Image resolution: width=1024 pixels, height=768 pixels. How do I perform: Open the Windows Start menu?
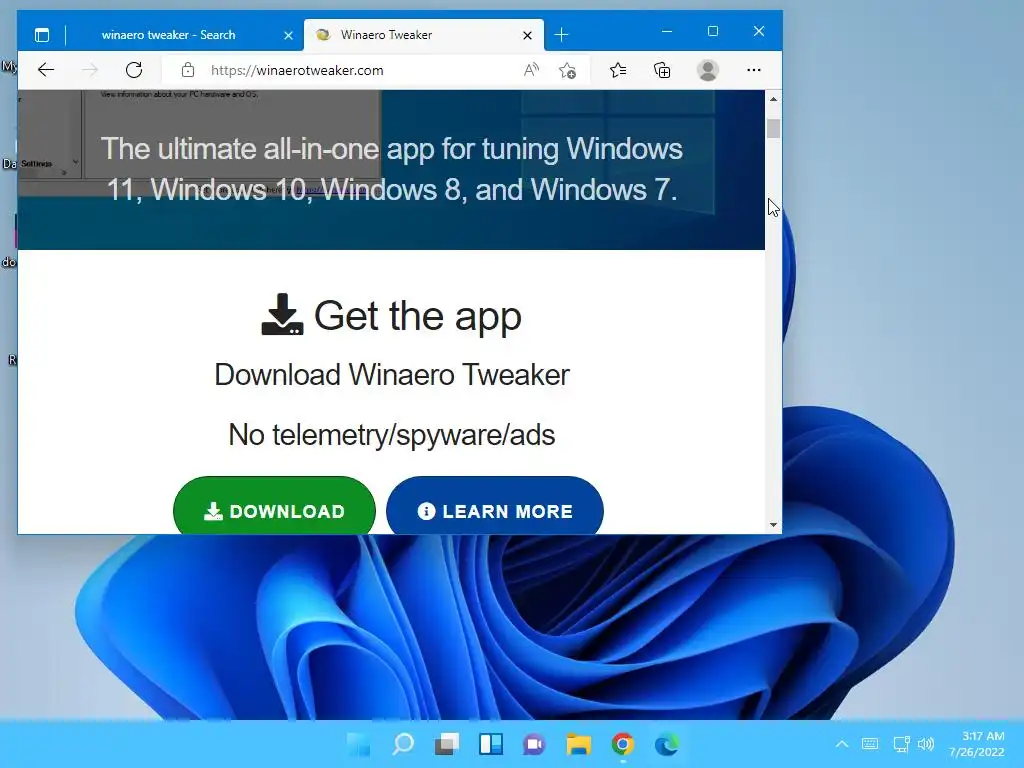point(359,744)
